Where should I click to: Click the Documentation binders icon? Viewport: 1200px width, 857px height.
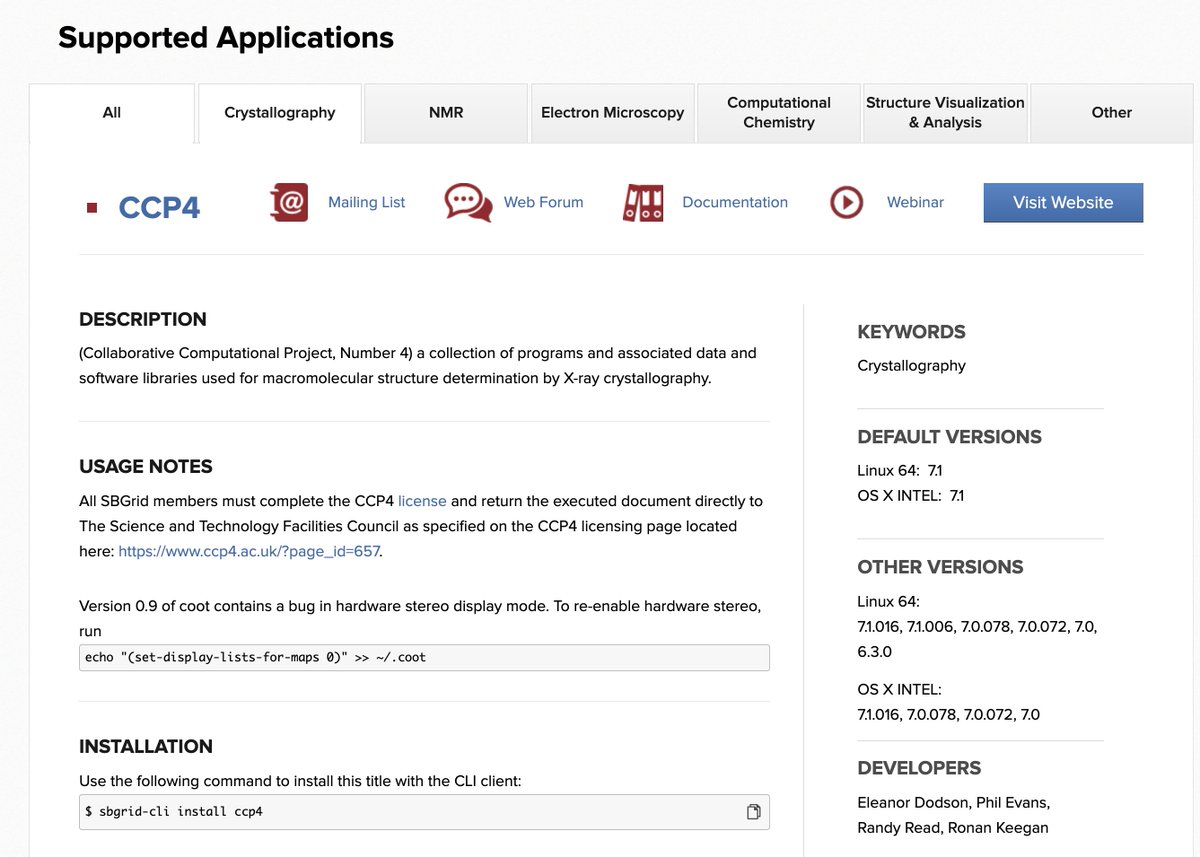click(643, 202)
